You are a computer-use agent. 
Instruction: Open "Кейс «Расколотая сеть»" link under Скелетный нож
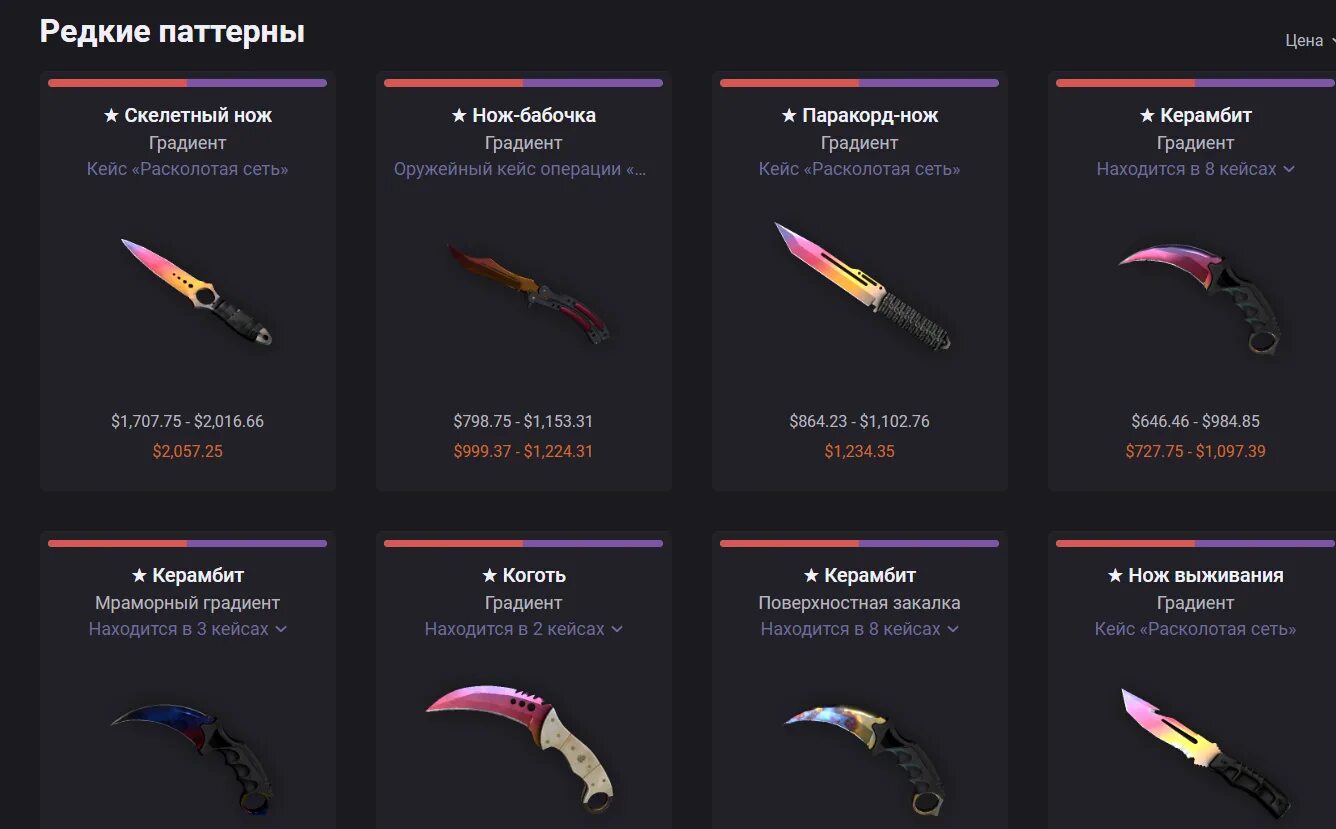coord(187,169)
